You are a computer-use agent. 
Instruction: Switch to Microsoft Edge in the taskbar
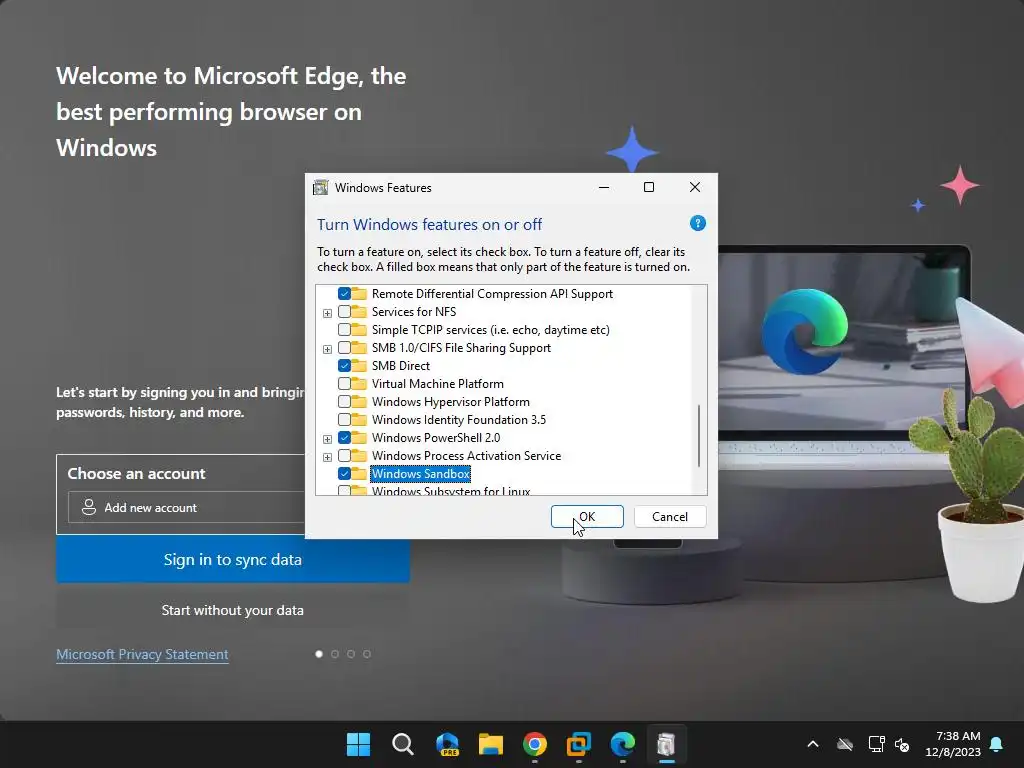pyautogui.click(x=622, y=744)
